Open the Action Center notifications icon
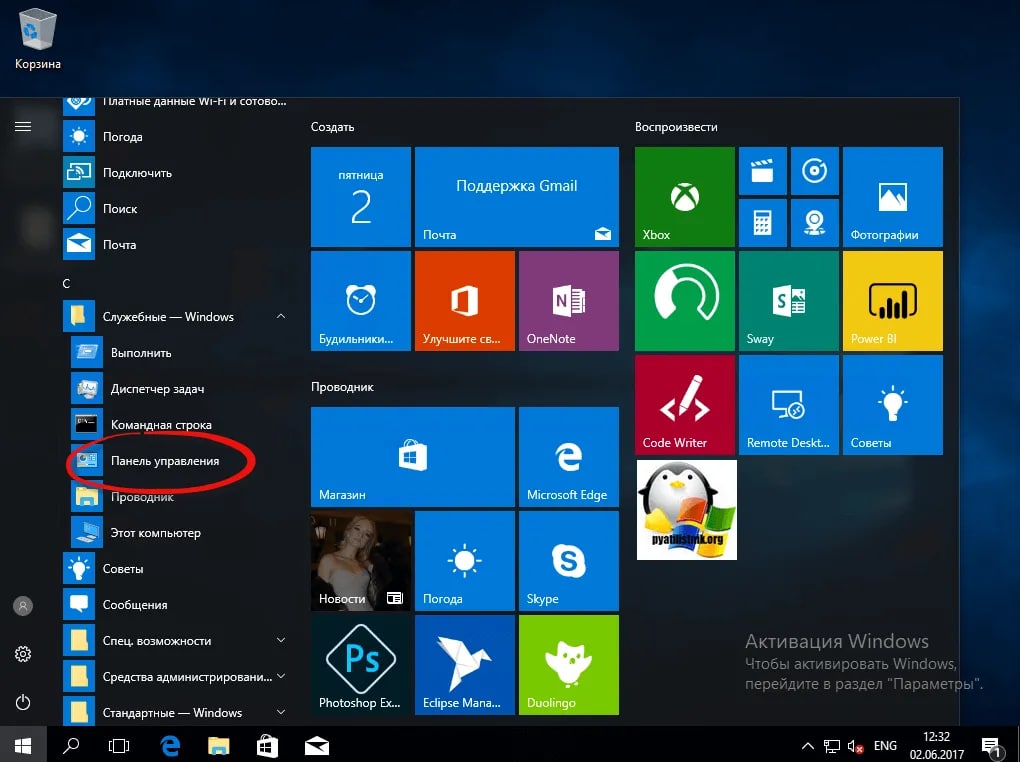This screenshot has height=762, width=1020. [991, 747]
